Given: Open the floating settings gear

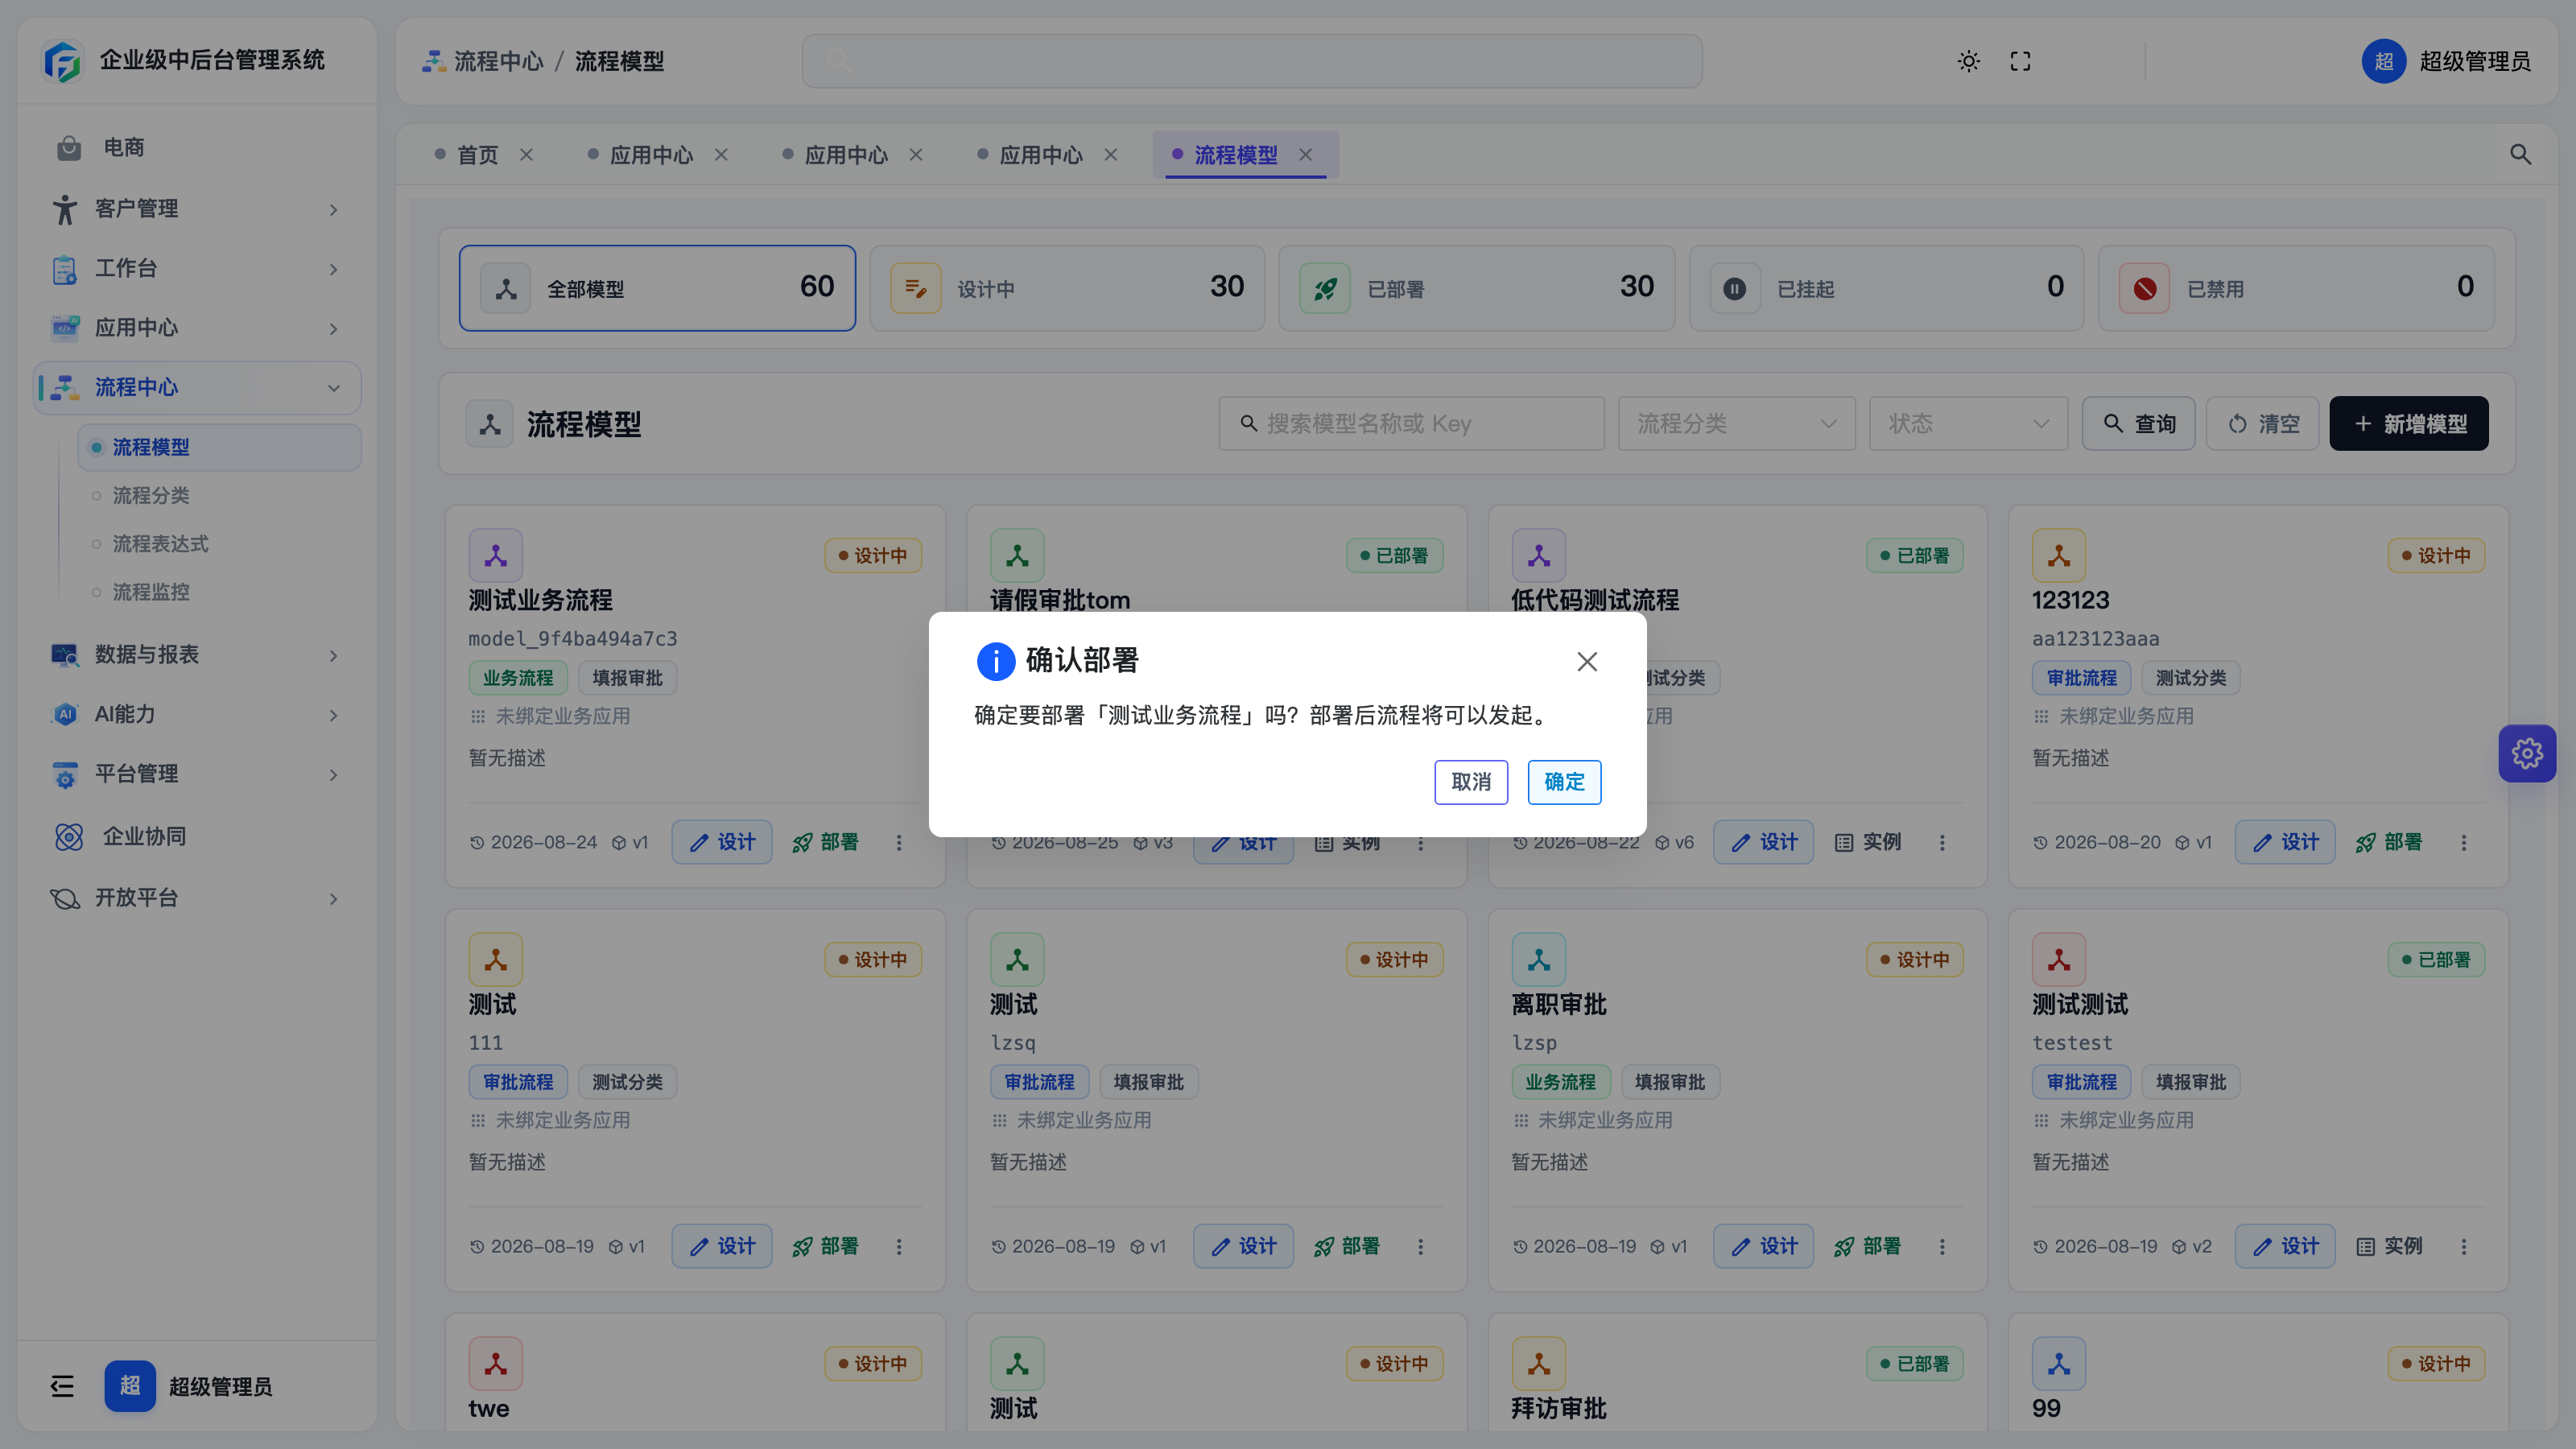Looking at the screenshot, I should 2527,753.
